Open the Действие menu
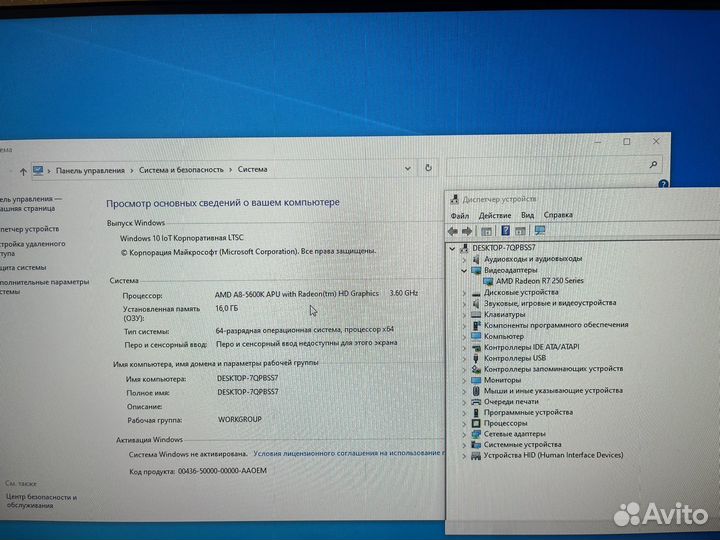The image size is (720, 540). [494, 215]
